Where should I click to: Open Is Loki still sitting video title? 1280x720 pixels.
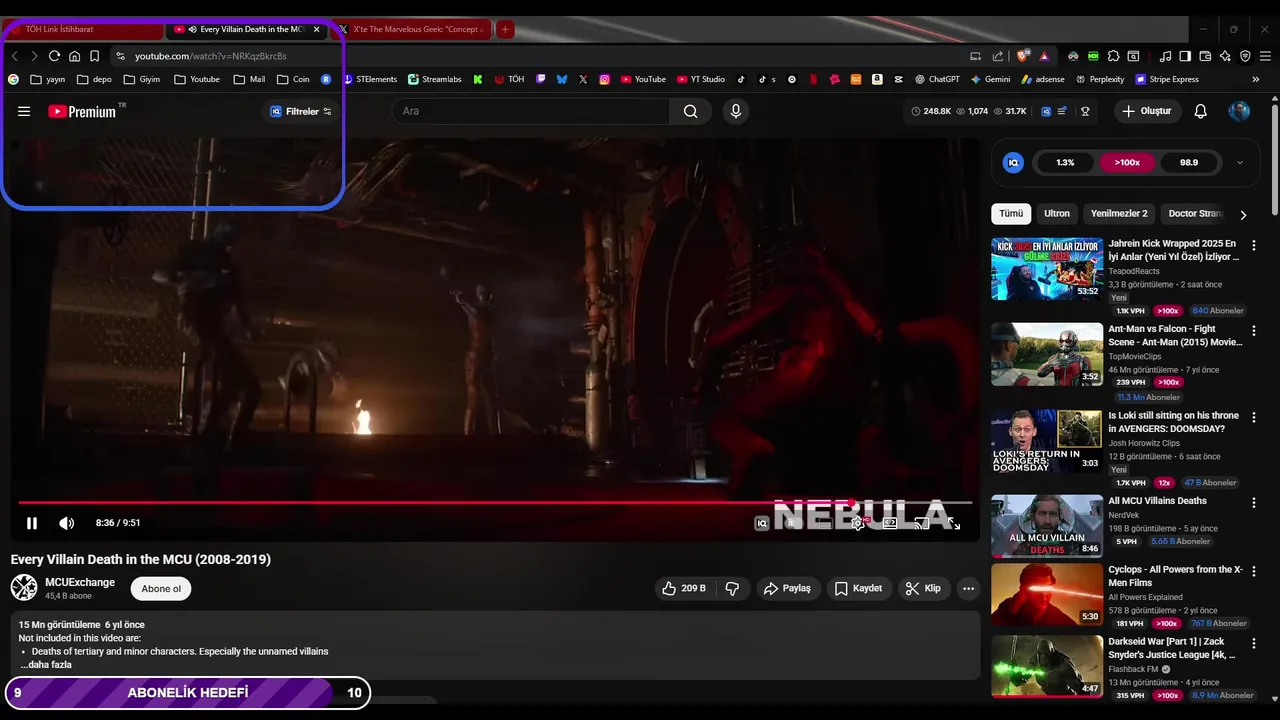pyautogui.click(x=1173, y=422)
